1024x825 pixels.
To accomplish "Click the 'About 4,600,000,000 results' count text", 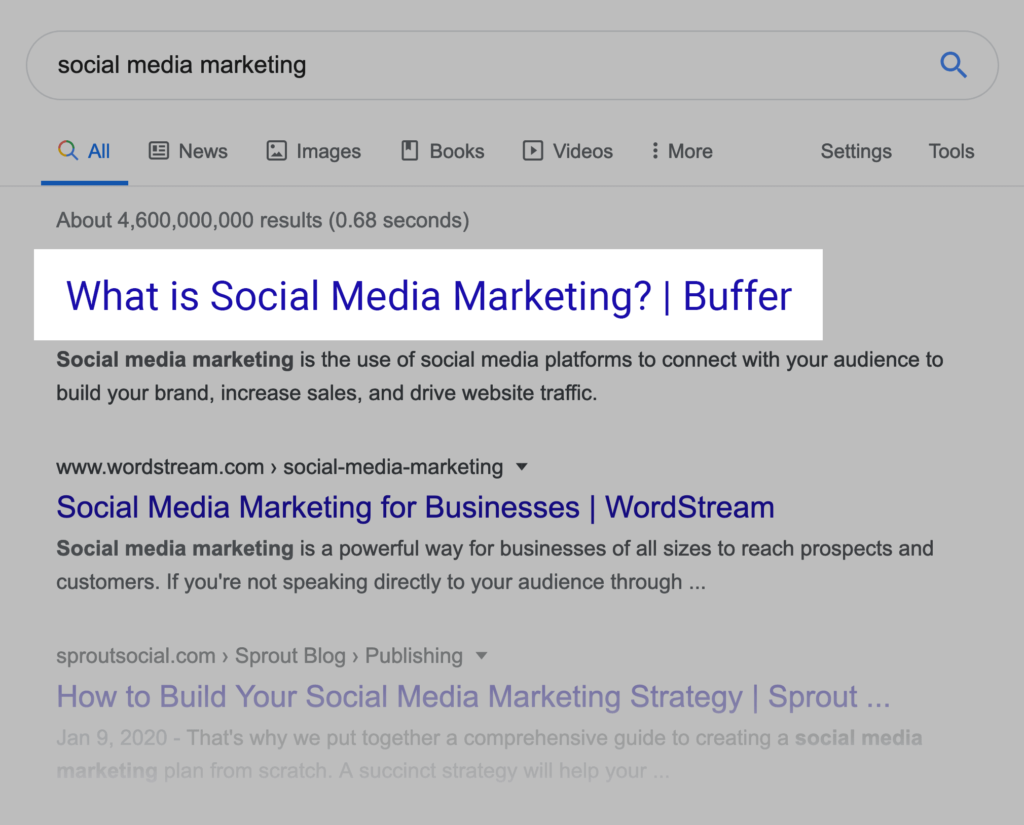I will (x=263, y=220).
